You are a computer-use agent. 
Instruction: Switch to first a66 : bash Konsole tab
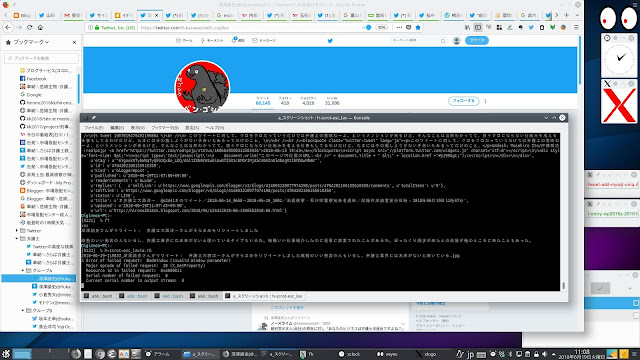coord(98,296)
